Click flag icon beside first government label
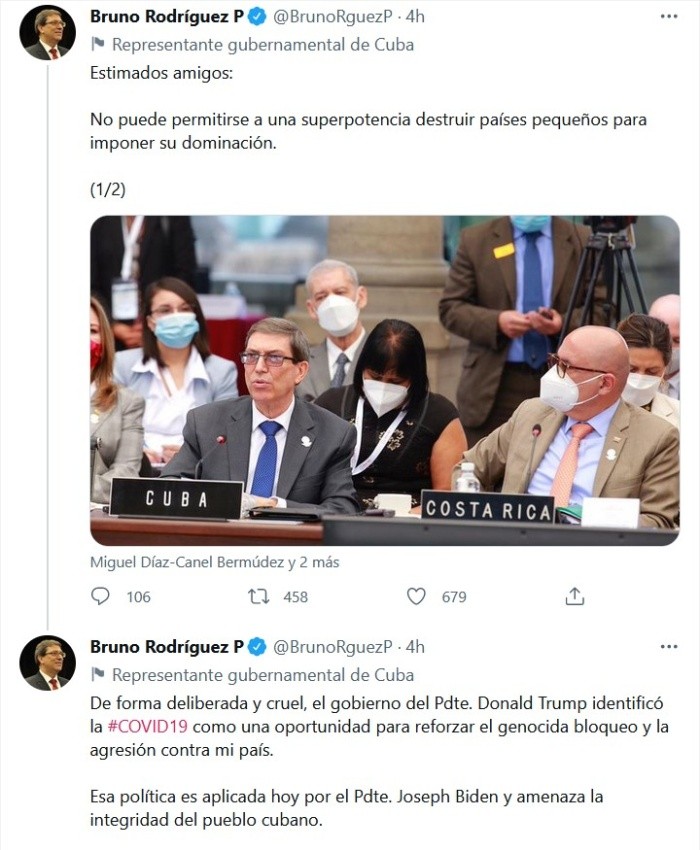This screenshot has height=850, width=700. 98,44
